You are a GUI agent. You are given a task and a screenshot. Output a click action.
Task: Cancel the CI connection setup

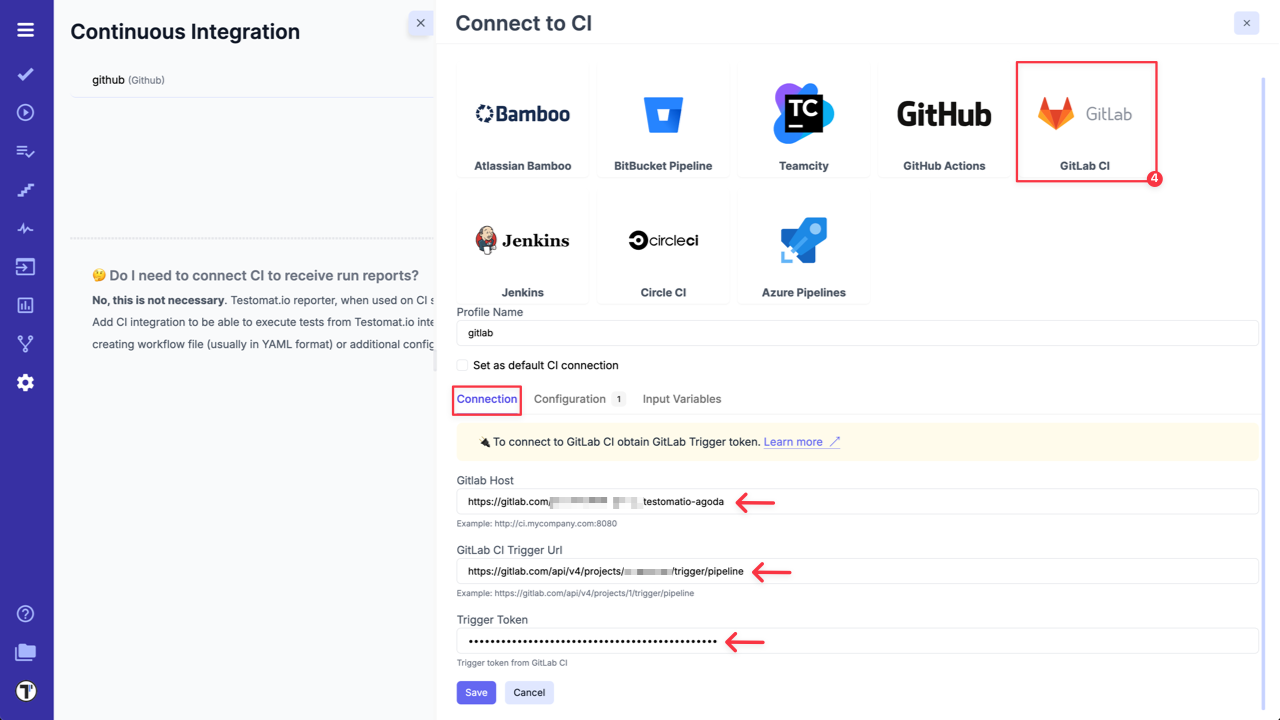pos(529,692)
